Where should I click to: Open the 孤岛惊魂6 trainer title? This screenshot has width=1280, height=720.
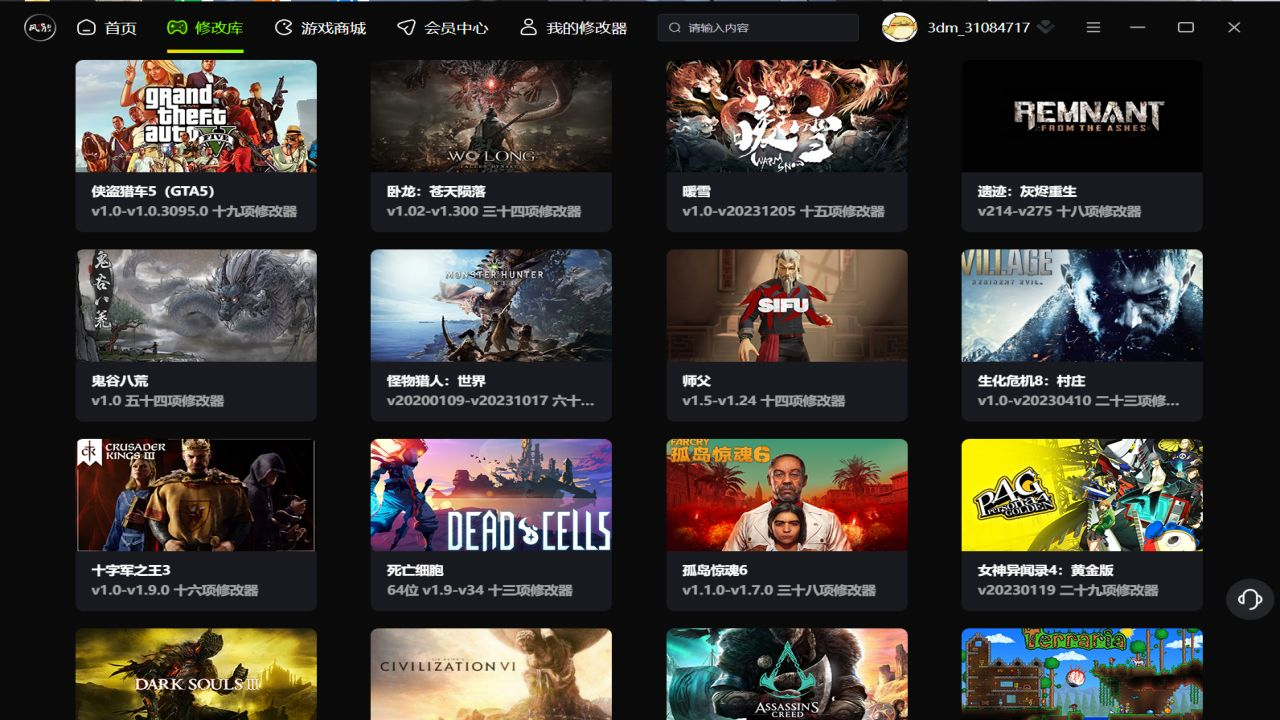point(715,570)
